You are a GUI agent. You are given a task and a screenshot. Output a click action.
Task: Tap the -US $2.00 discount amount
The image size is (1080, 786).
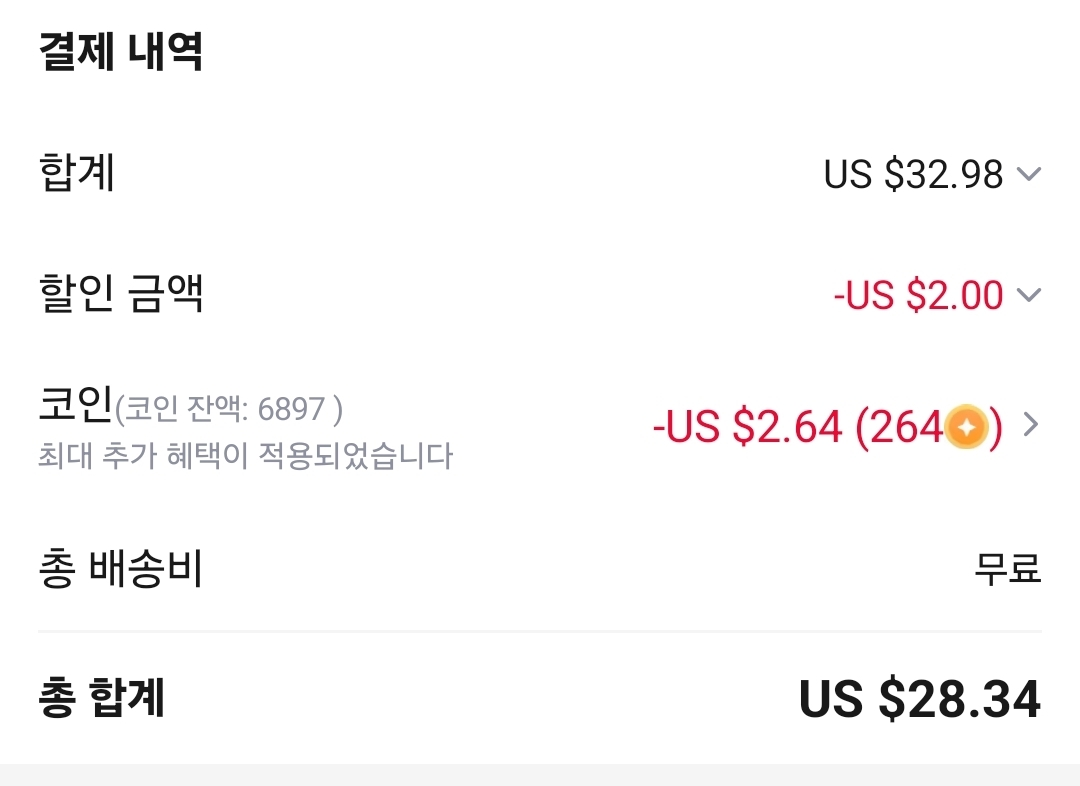point(918,295)
